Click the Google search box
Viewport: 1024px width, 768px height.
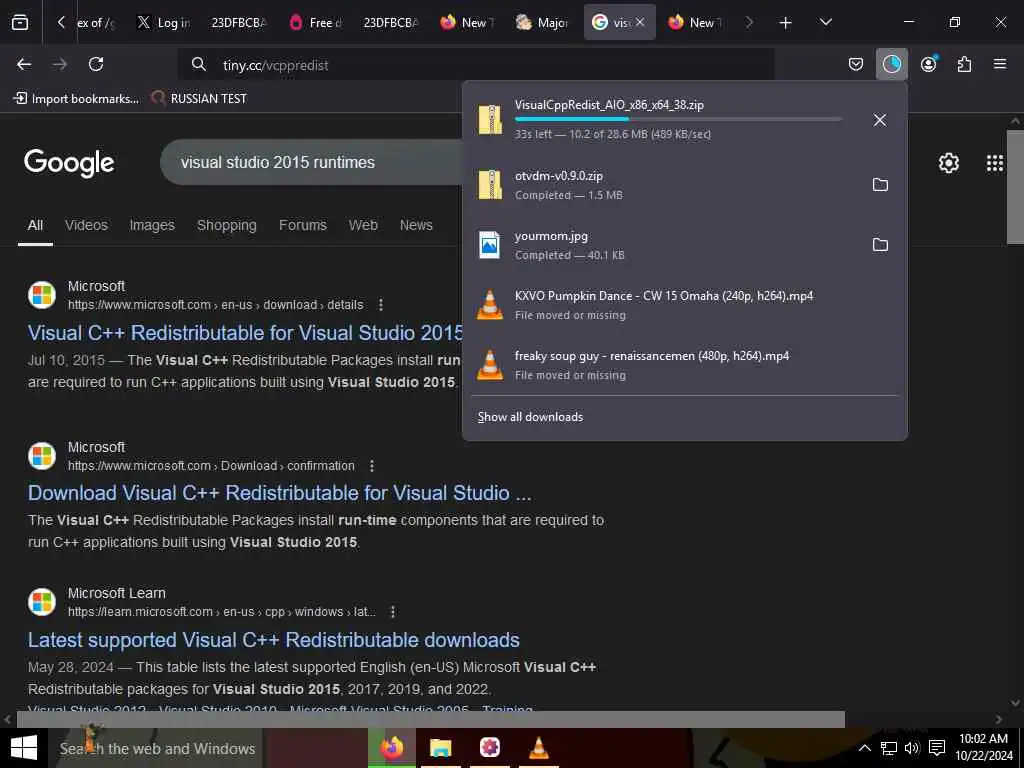point(312,162)
